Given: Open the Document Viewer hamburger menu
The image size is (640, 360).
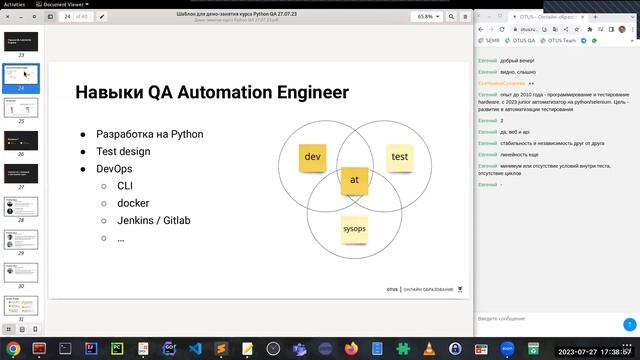Looking at the screenshot, I should tap(465, 17).
